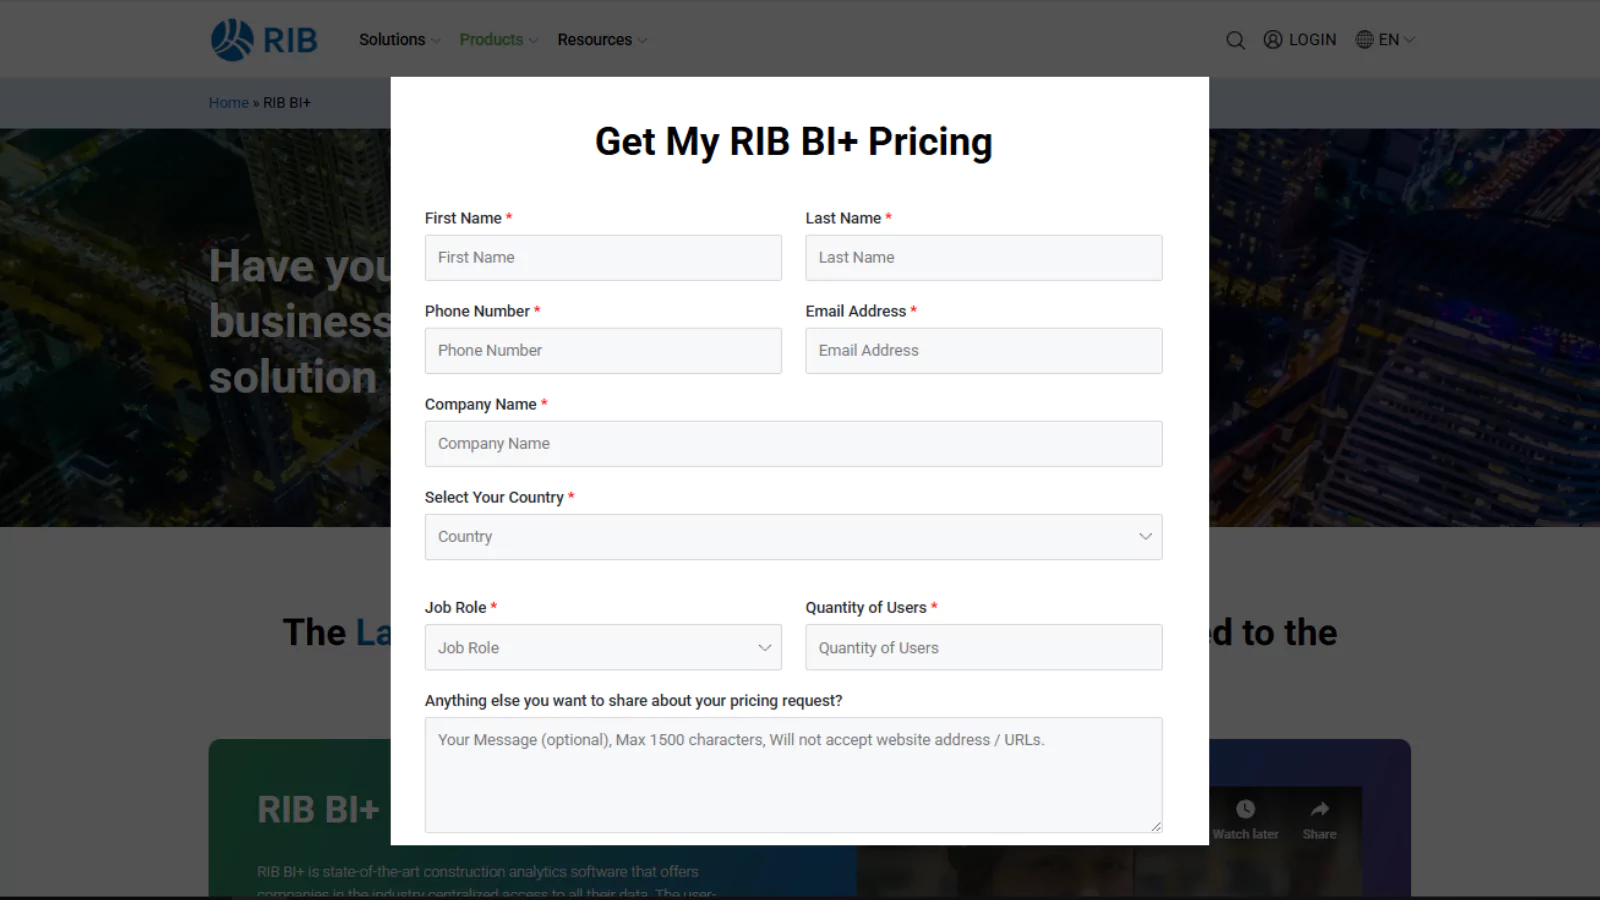Screen dimensions: 1600x900
Task: Focus the Email Address field
Action: [984, 351]
